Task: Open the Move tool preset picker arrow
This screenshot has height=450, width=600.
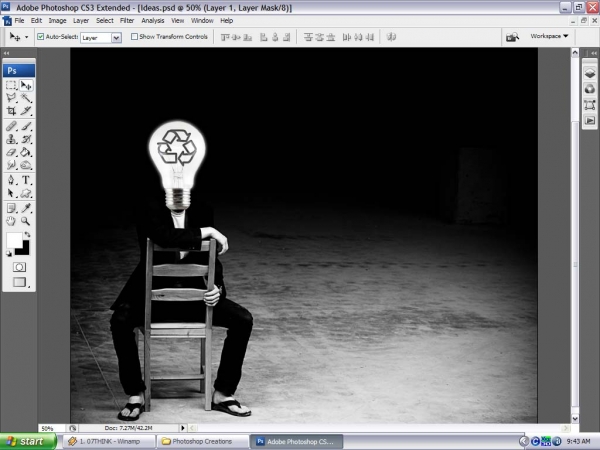Action: (x=26, y=37)
